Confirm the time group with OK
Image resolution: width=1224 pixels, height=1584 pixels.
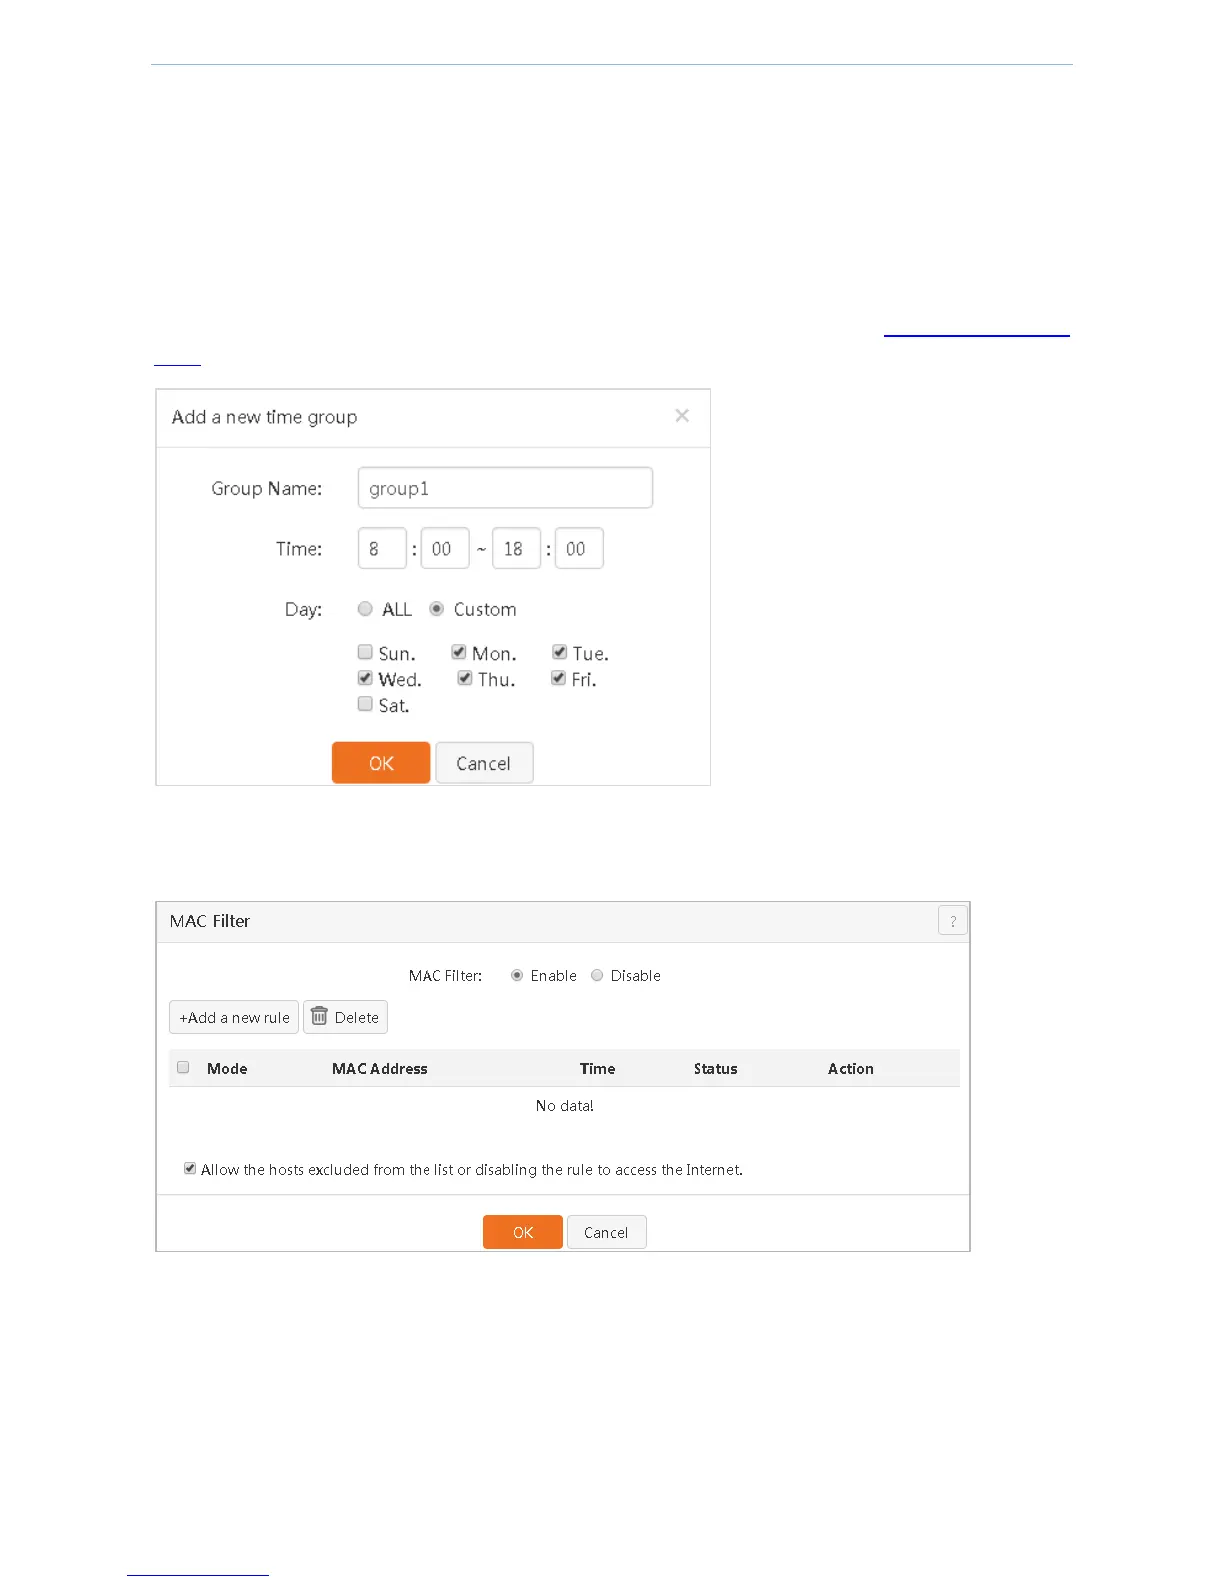(381, 763)
